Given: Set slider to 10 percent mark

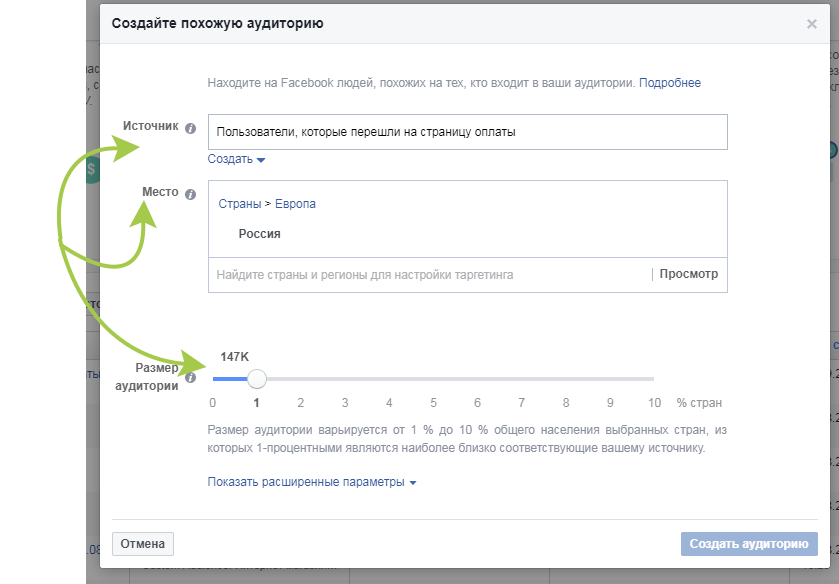Looking at the screenshot, I should [653, 380].
